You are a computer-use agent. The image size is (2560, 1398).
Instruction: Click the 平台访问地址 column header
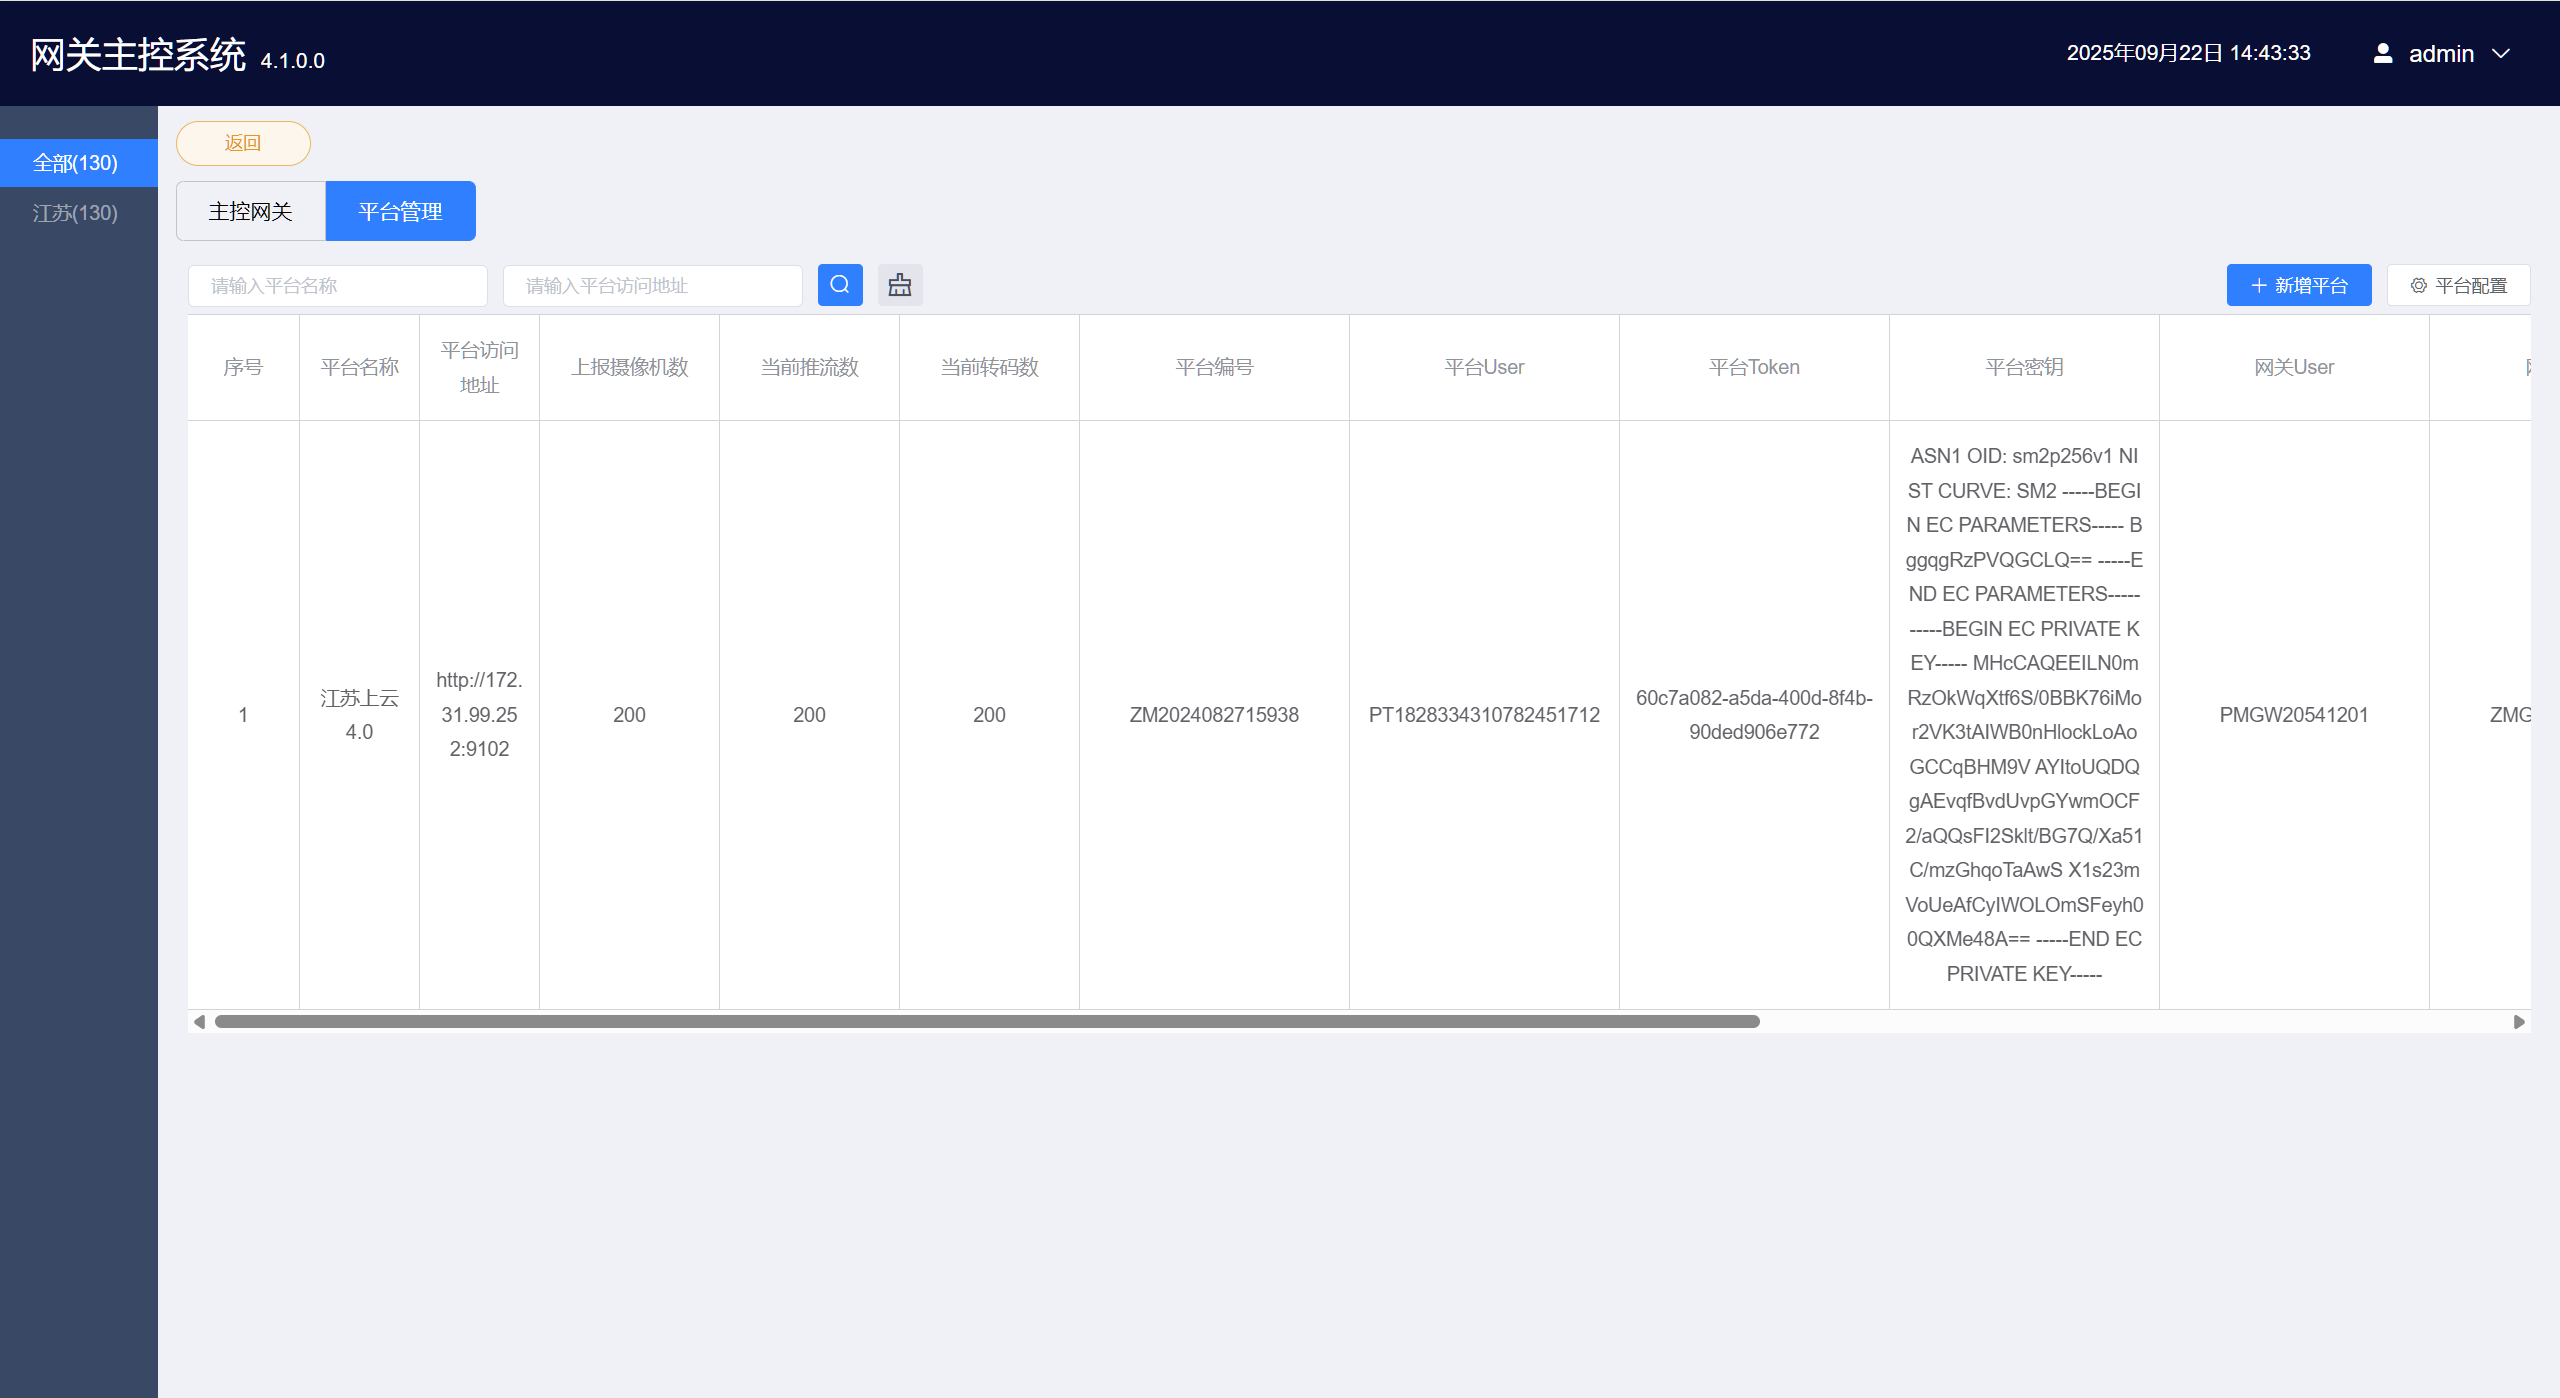tap(480, 367)
